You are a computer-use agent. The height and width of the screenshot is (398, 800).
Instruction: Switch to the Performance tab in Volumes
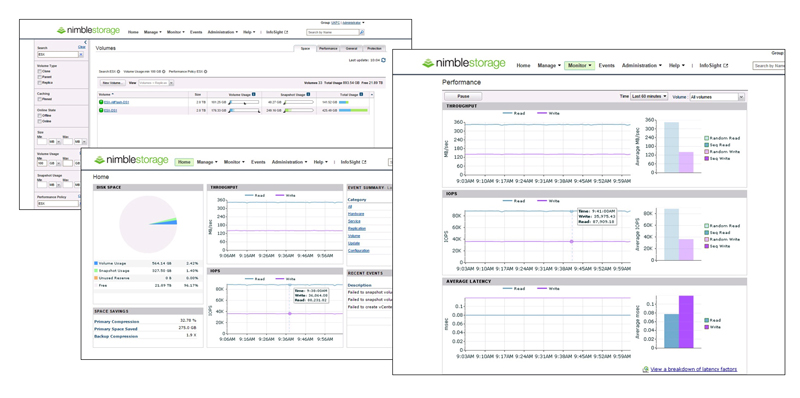(328, 48)
